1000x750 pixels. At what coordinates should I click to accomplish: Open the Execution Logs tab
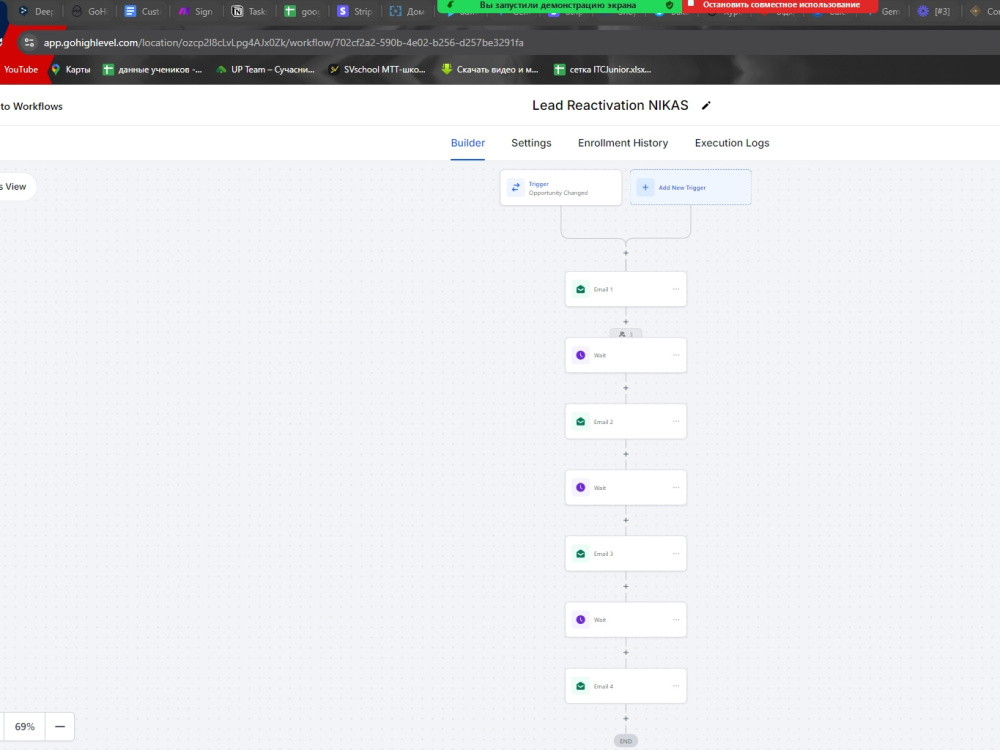pyautogui.click(x=732, y=143)
